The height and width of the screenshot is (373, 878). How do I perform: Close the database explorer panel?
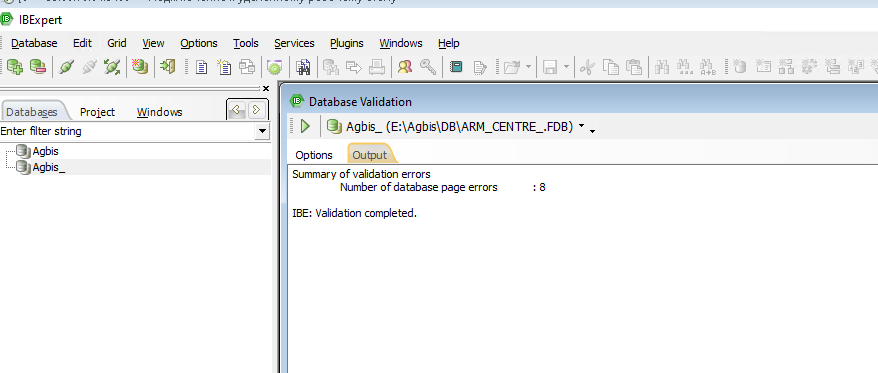tap(266, 88)
